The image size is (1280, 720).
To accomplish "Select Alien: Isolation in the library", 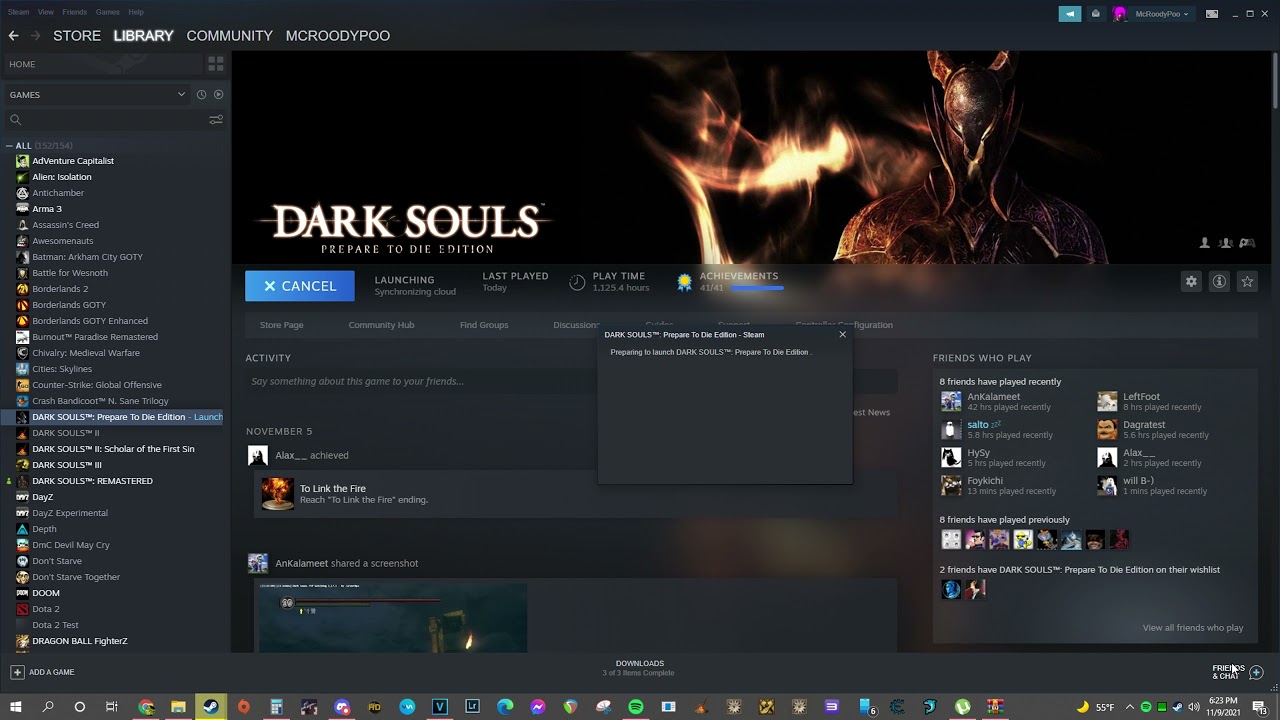I will [62, 177].
